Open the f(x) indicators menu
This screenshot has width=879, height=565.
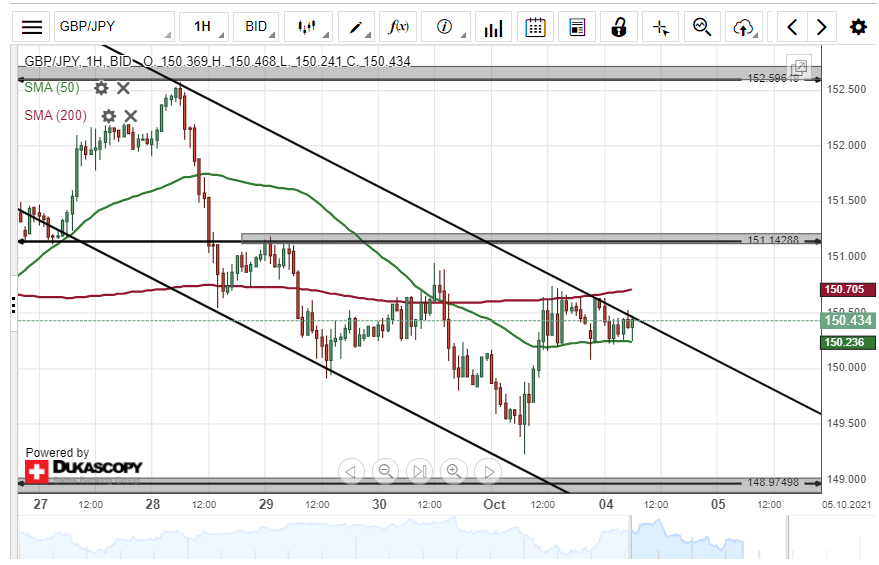(399, 26)
